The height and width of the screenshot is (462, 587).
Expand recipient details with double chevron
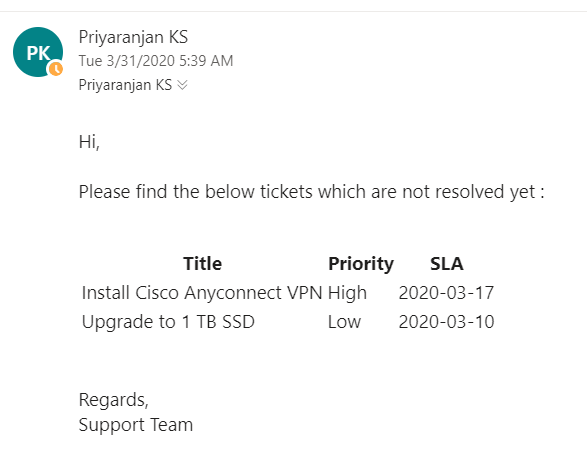click(182, 85)
